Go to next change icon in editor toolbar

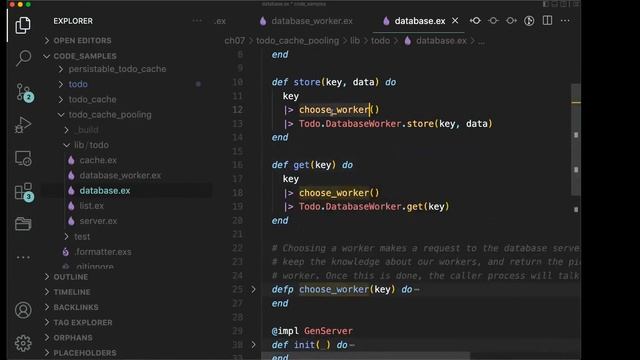511,21
